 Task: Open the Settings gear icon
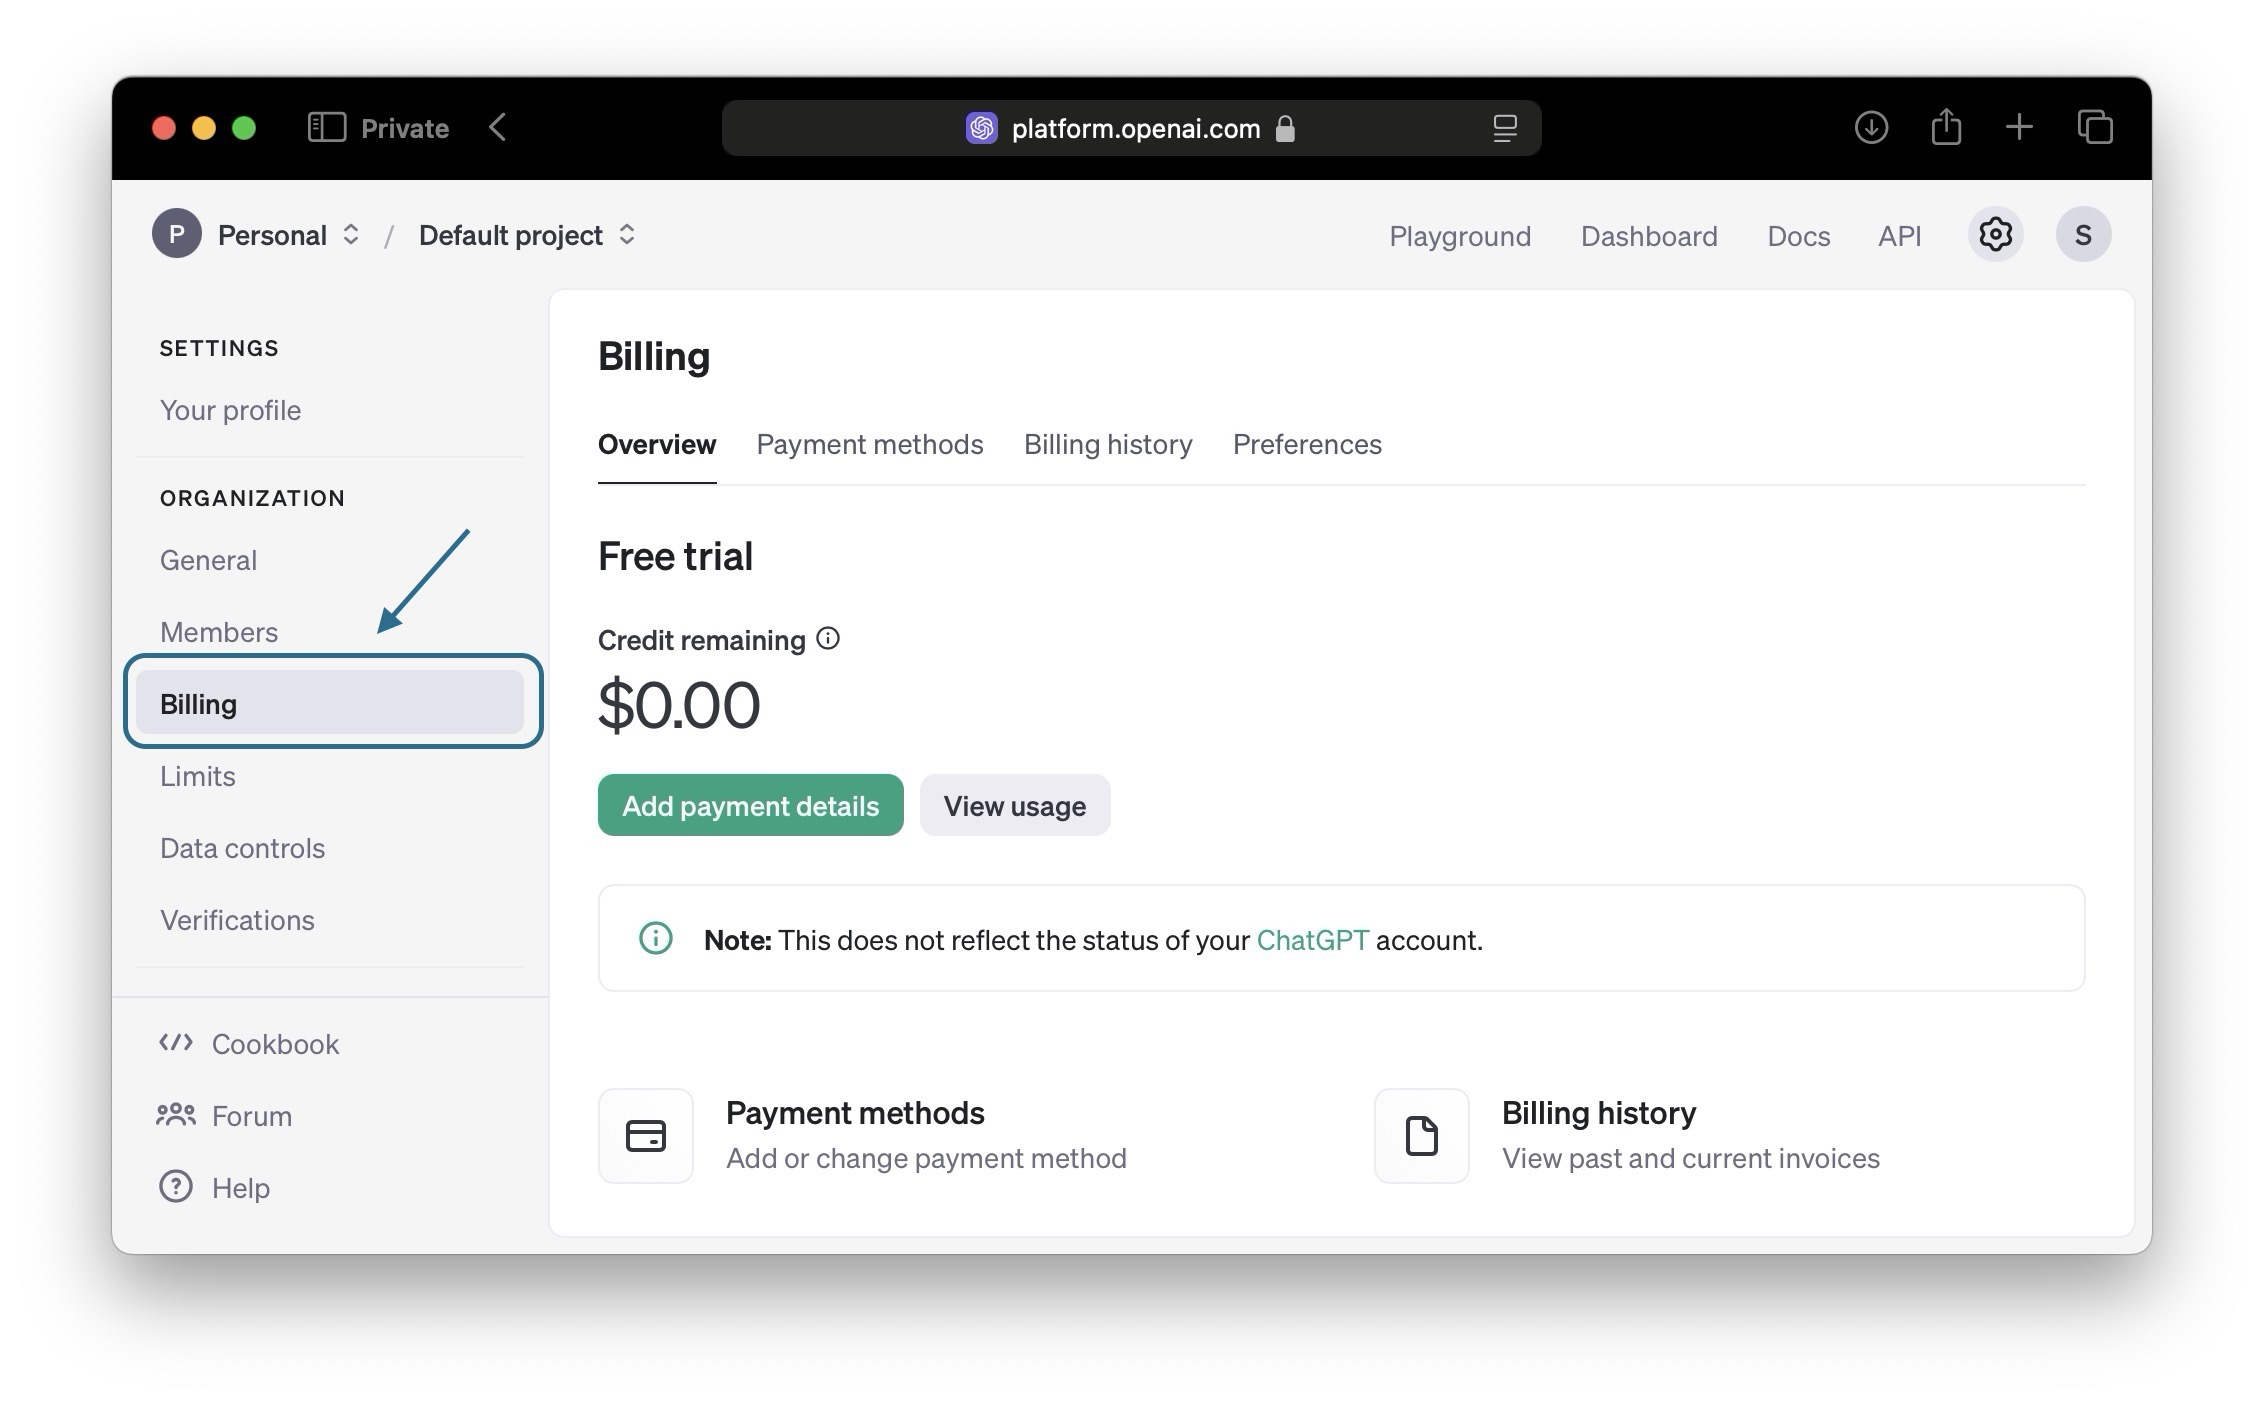tap(1995, 235)
